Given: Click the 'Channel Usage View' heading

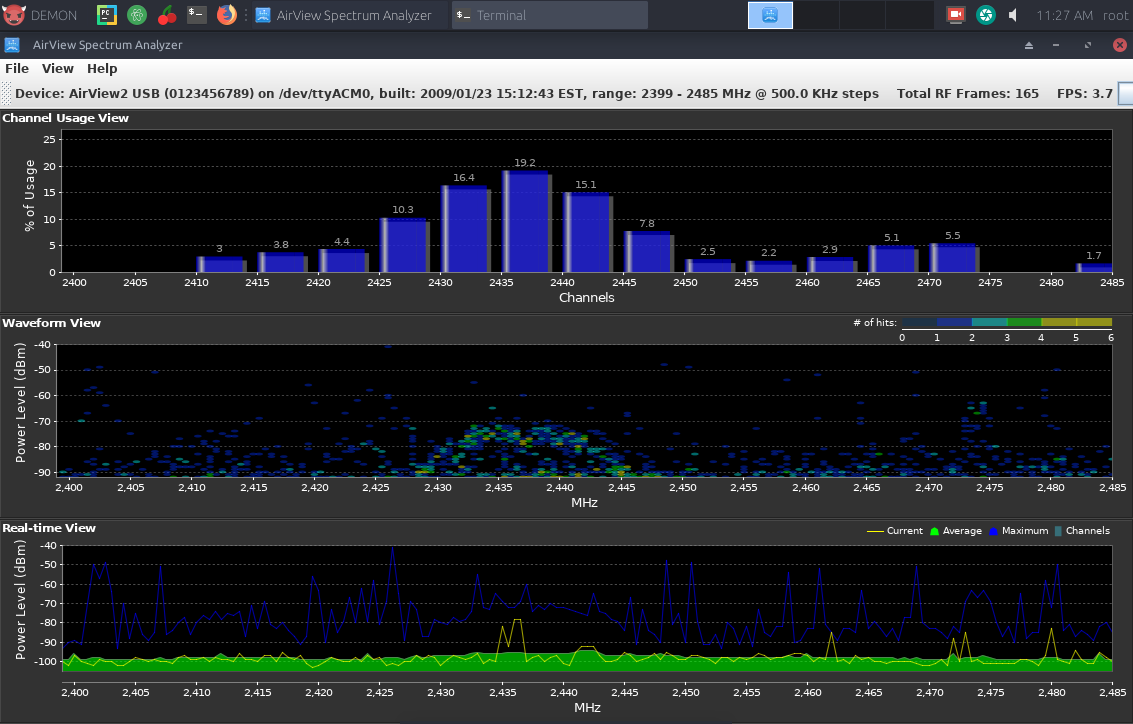Looking at the screenshot, I should (66, 118).
